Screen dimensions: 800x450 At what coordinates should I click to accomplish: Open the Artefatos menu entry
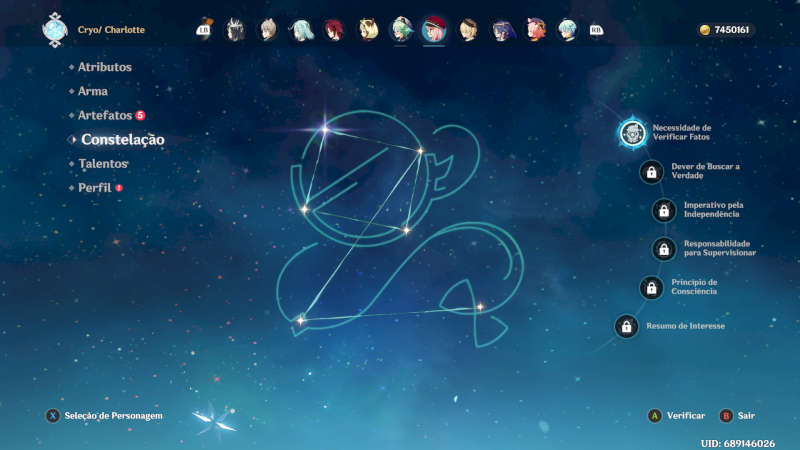pos(105,115)
